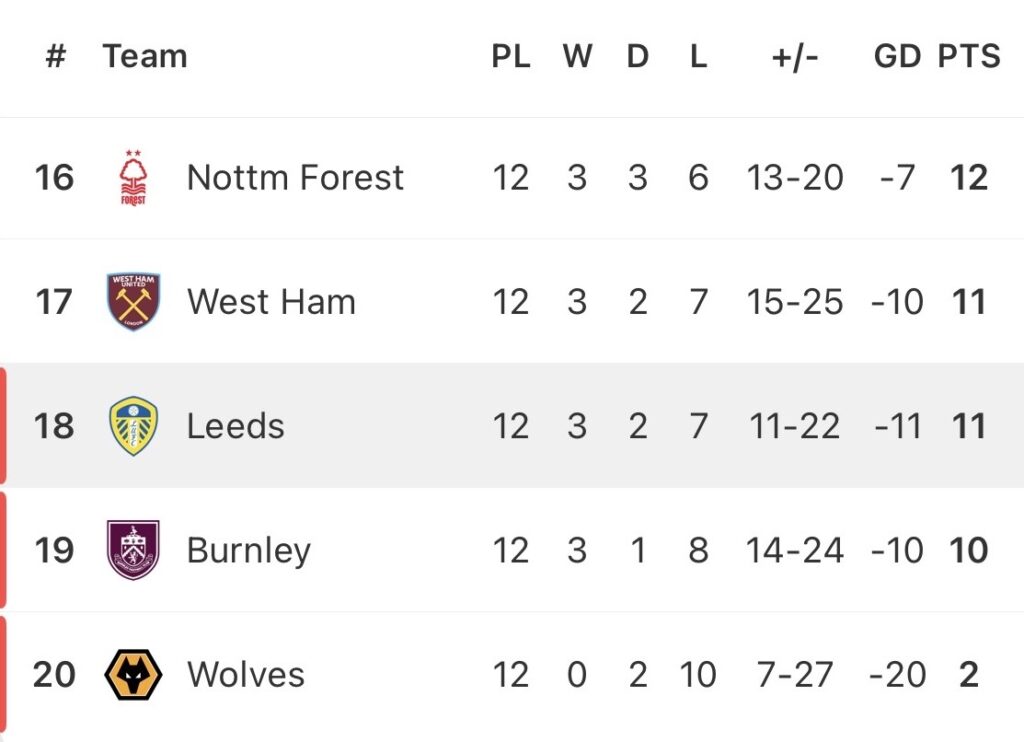Sort table by GD column header
This screenshot has width=1024, height=742.
pyautogui.click(x=896, y=56)
